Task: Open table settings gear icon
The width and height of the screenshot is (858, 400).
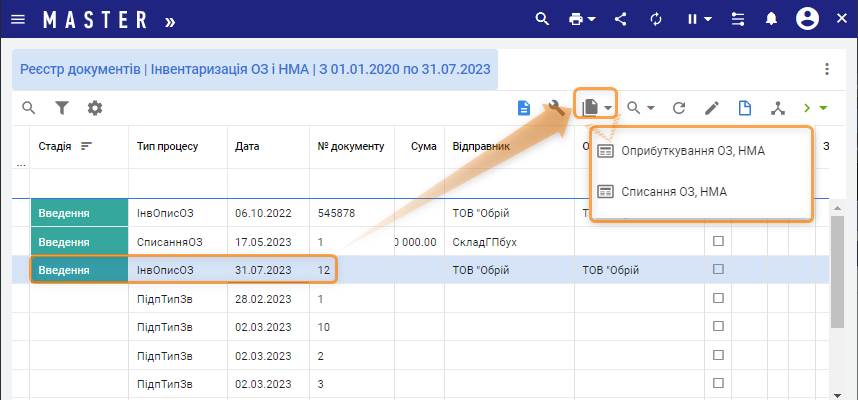Action: click(95, 108)
